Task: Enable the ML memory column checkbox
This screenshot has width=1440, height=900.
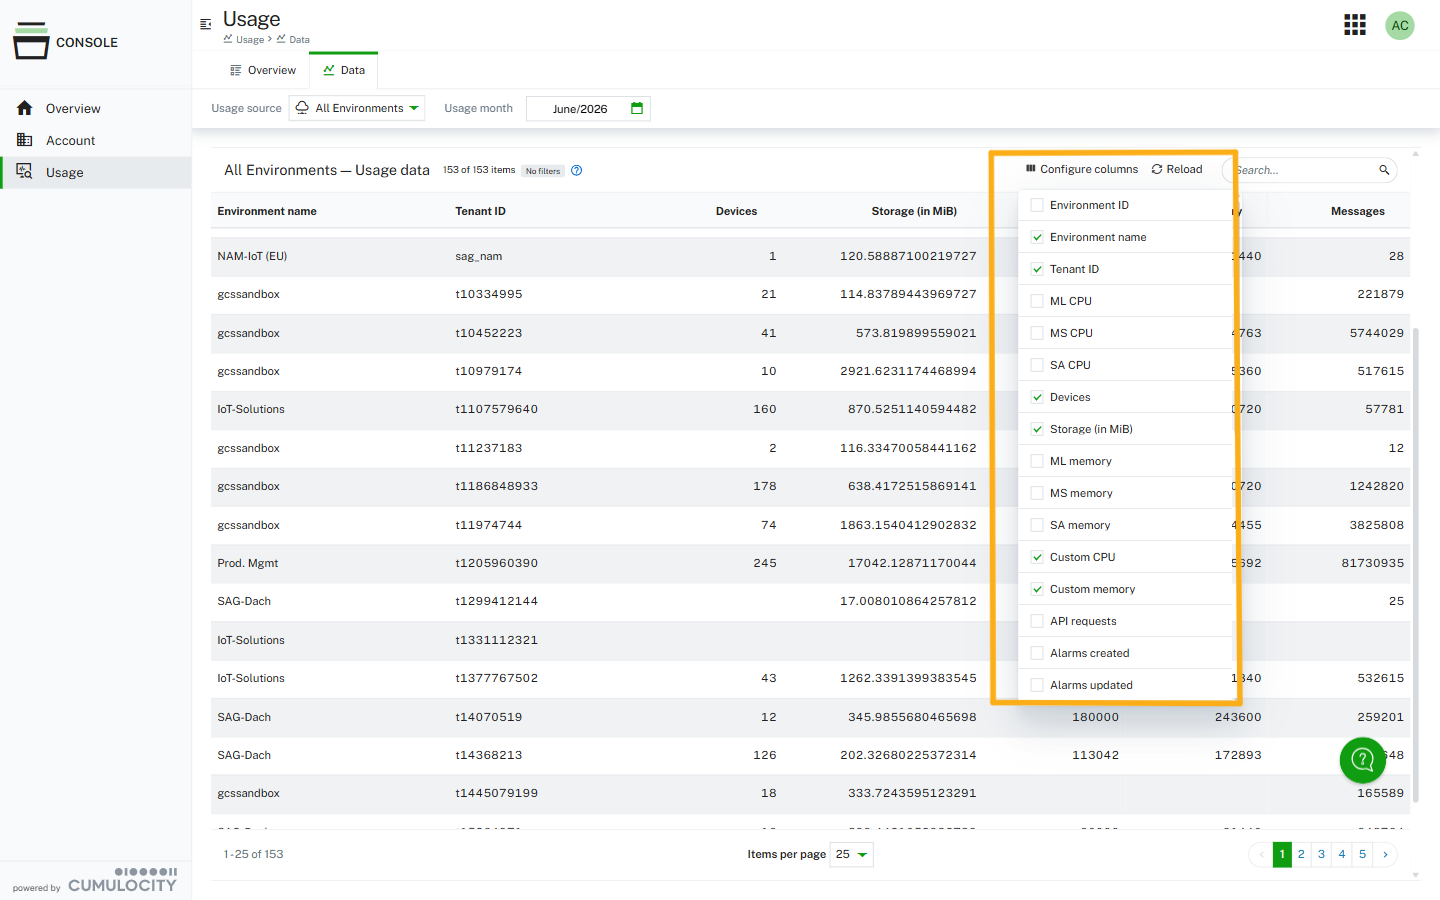Action: 1037,461
